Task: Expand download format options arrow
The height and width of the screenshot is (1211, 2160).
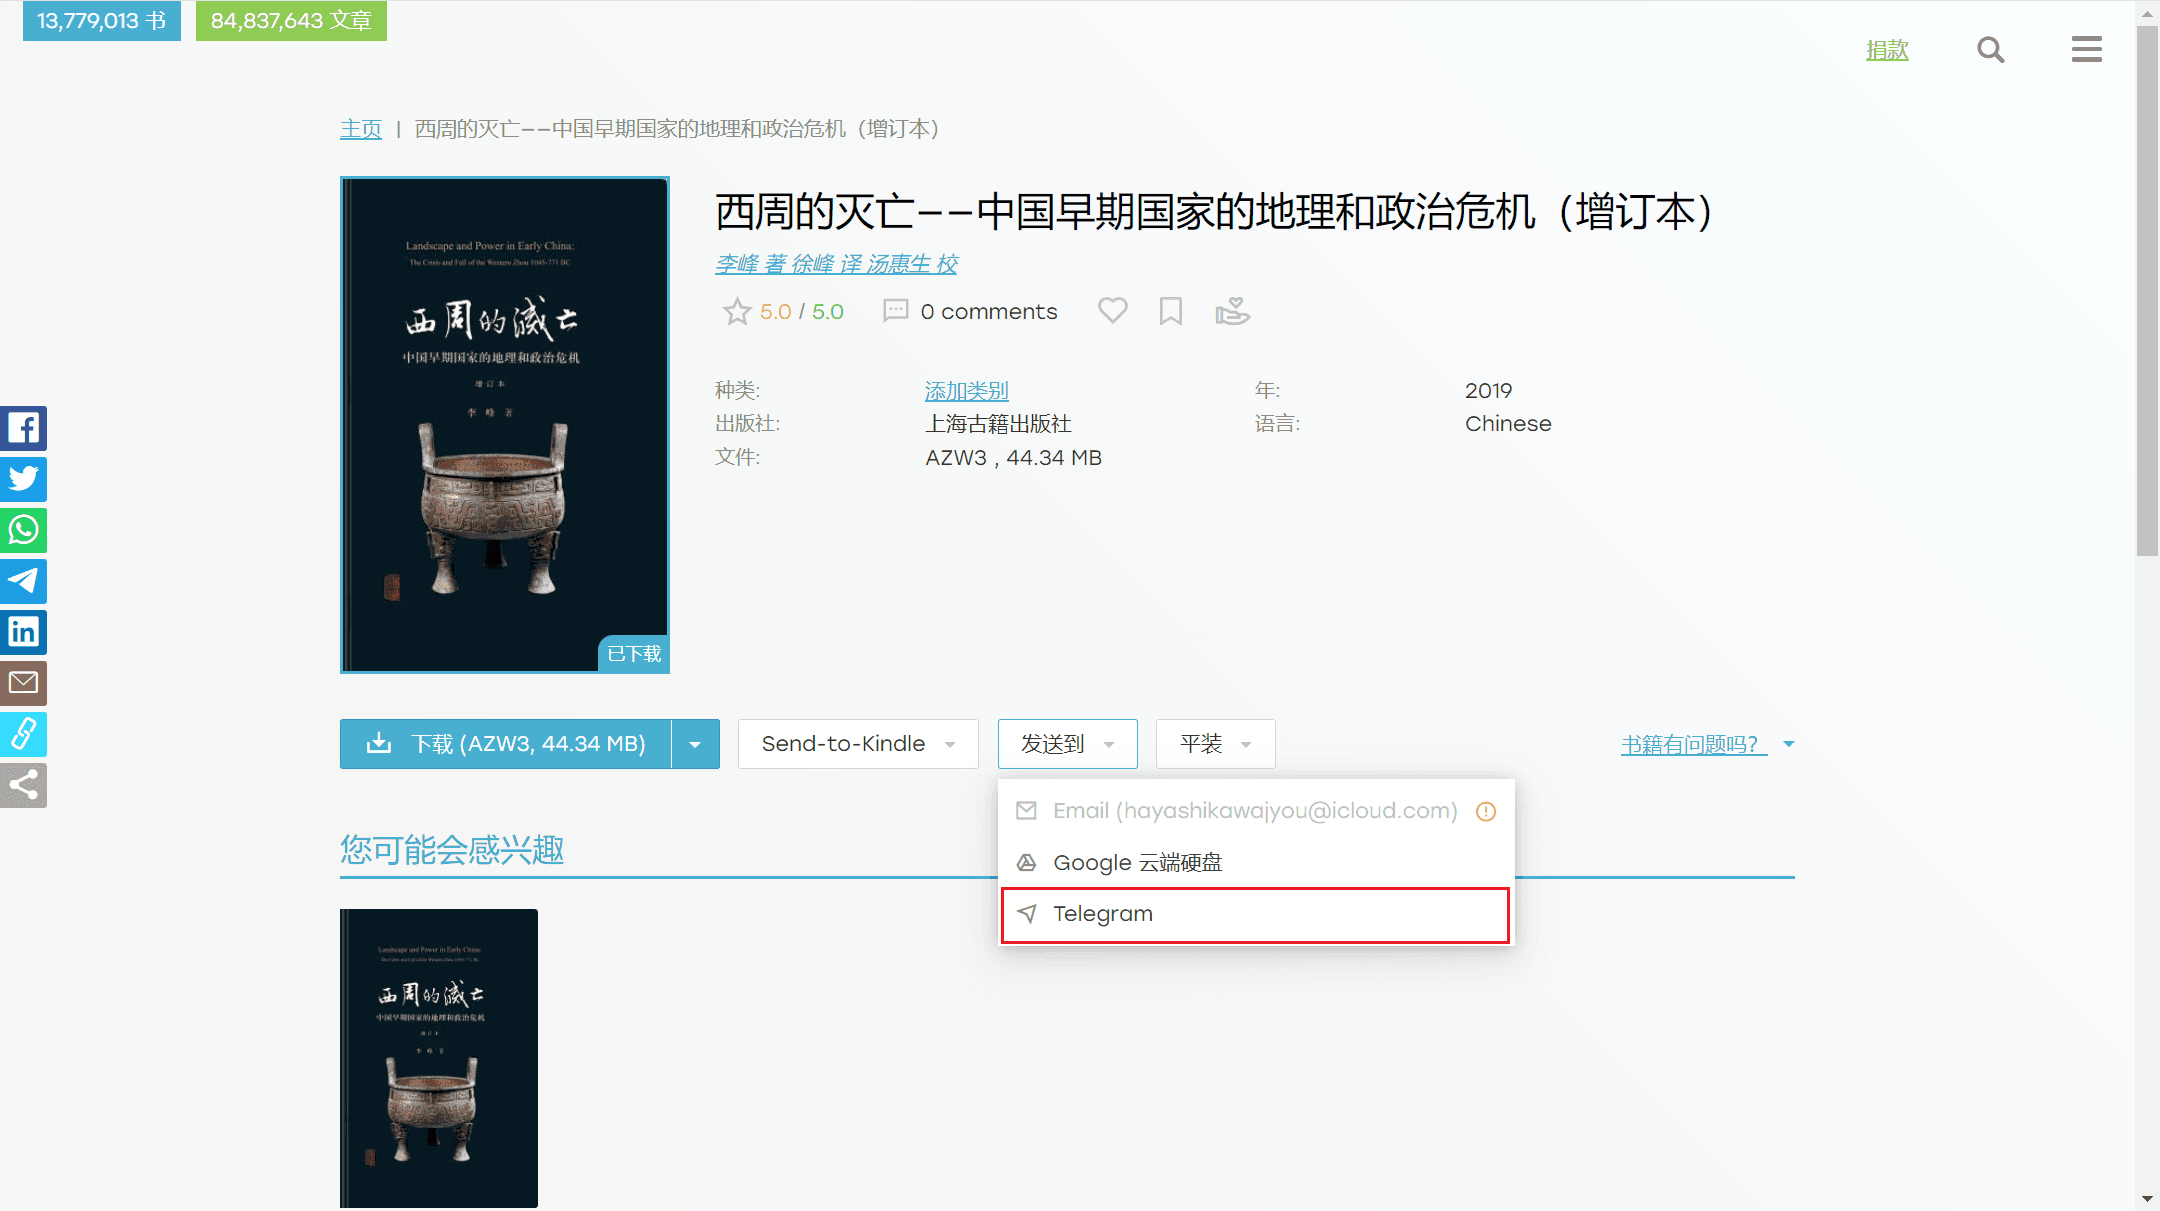Action: pyautogui.click(x=695, y=744)
